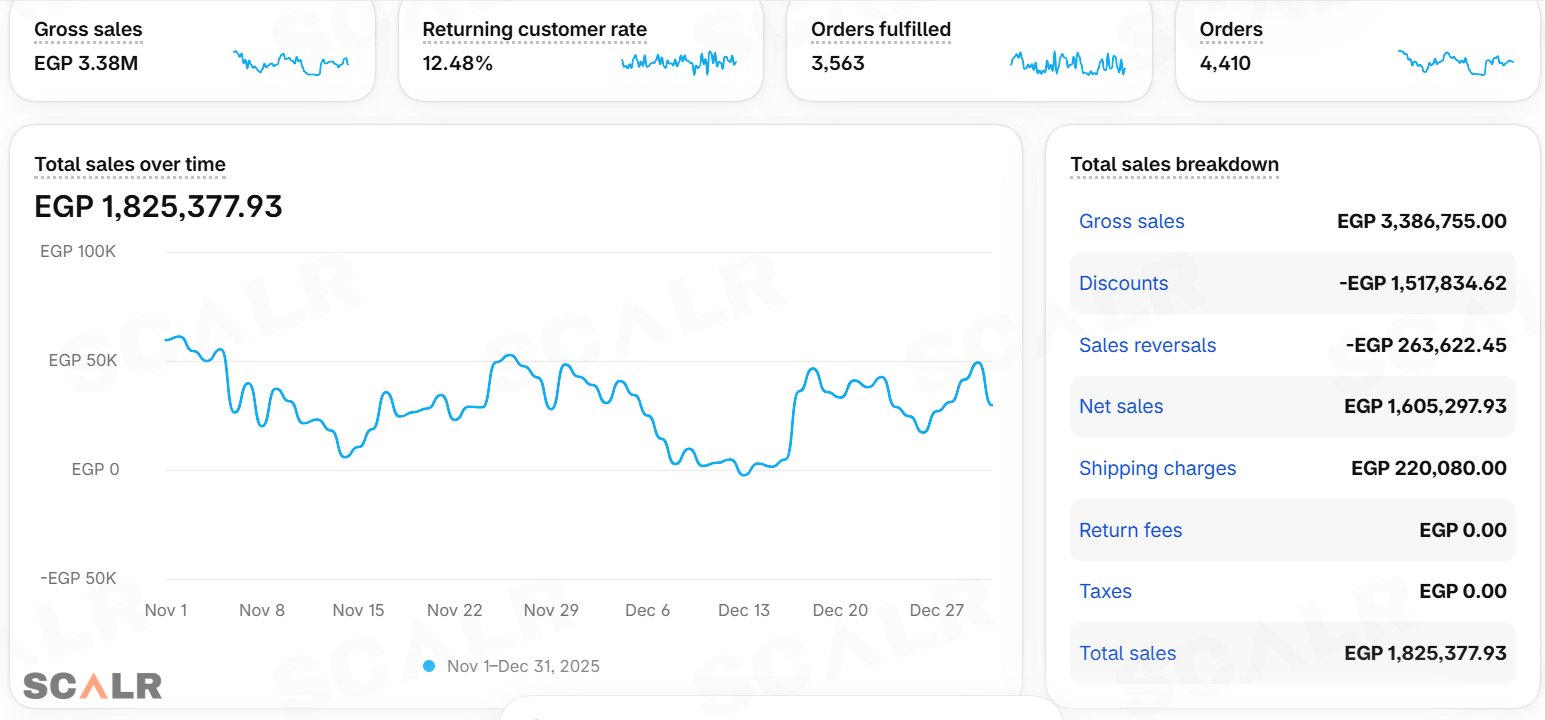Open the Discounts breakdown link
The image size is (1545, 720).
click(1123, 284)
